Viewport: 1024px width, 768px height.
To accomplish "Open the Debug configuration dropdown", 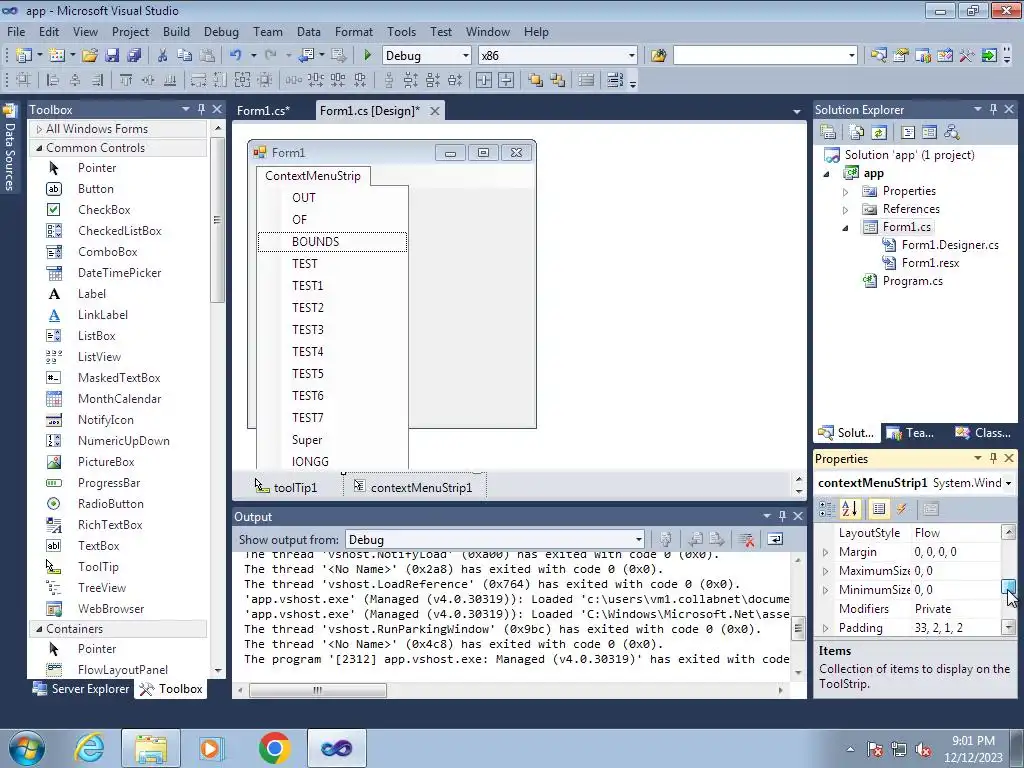I will (466, 56).
